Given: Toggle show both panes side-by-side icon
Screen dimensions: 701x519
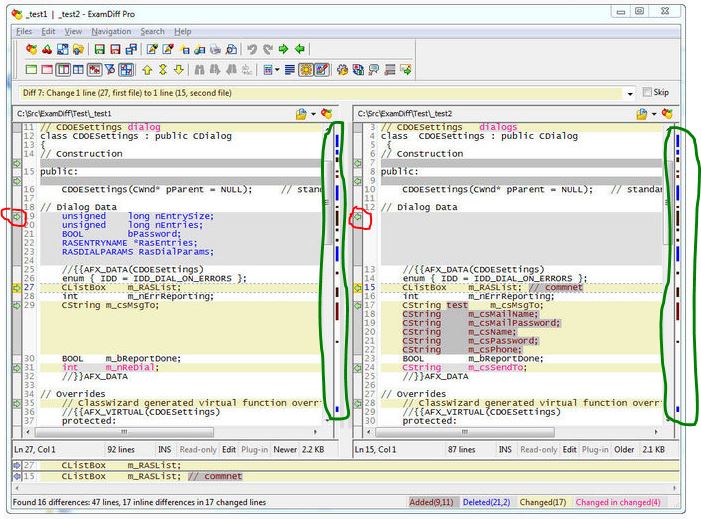Looking at the screenshot, I should tap(63, 70).
